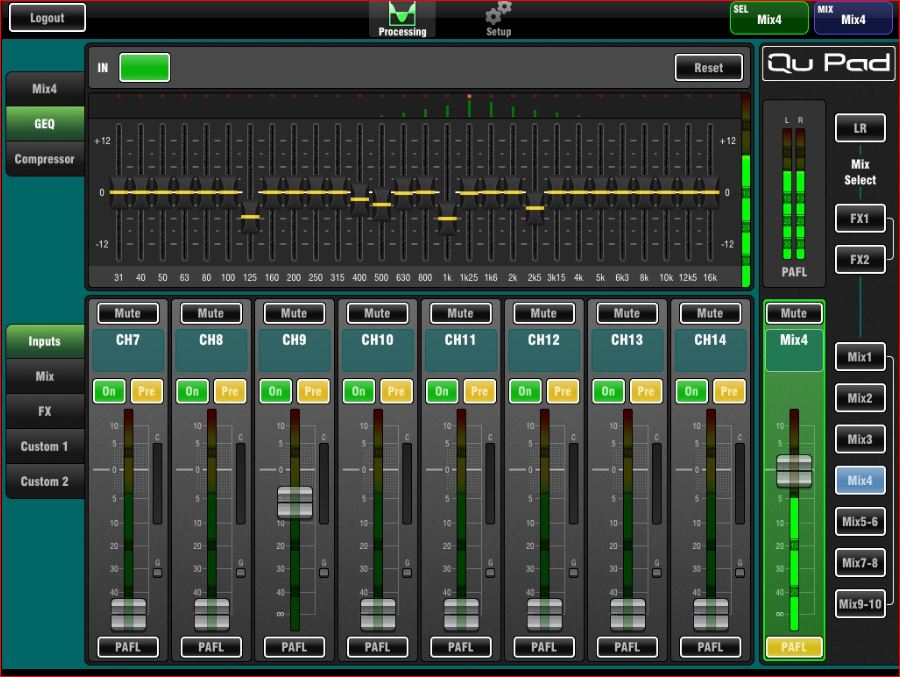Mute channel CH14
The width and height of the screenshot is (900, 677).
click(x=710, y=313)
